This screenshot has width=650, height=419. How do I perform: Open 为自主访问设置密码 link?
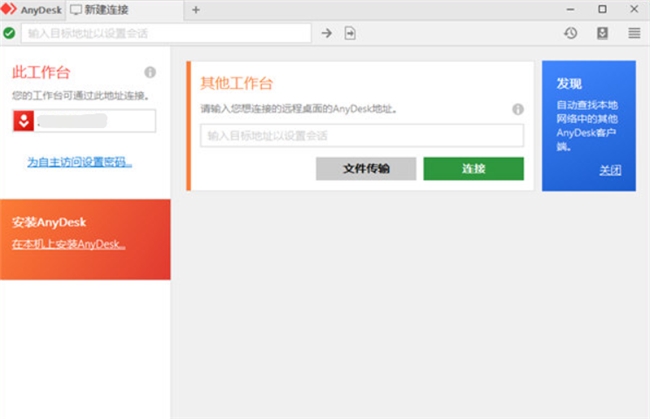click(80, 162)
